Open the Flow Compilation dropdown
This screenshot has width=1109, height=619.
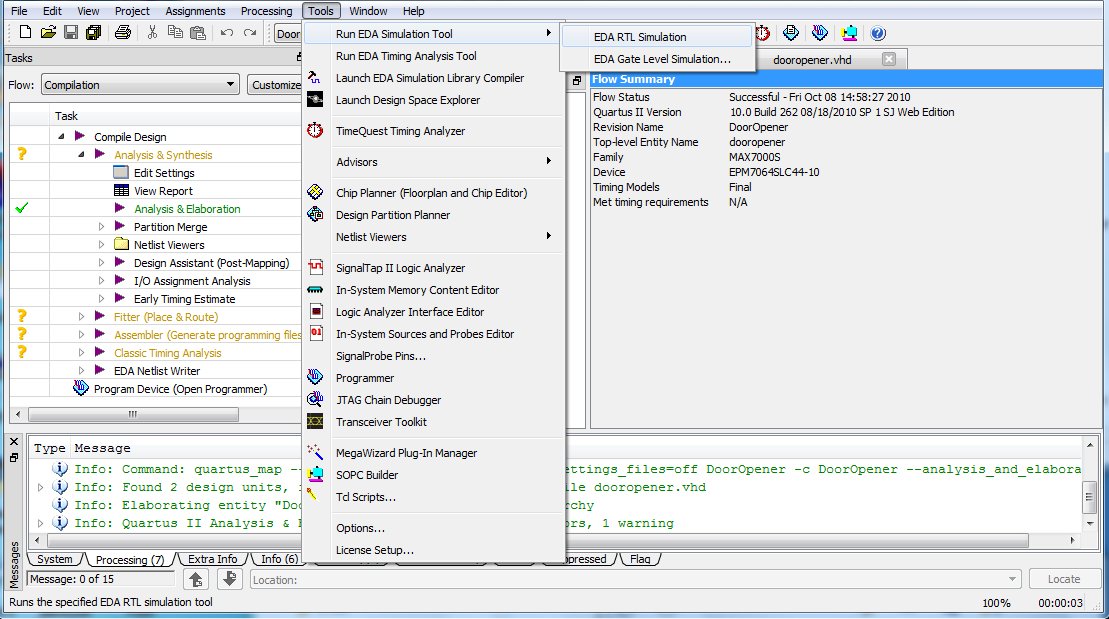coord(230,84)
